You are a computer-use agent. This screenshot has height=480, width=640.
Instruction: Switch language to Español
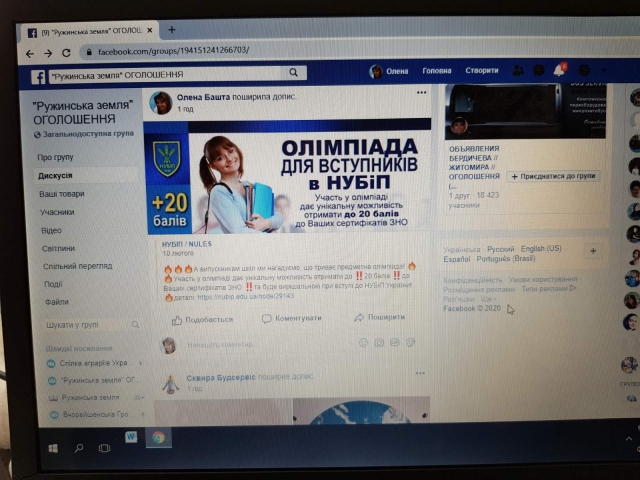(x=457, y=259)
